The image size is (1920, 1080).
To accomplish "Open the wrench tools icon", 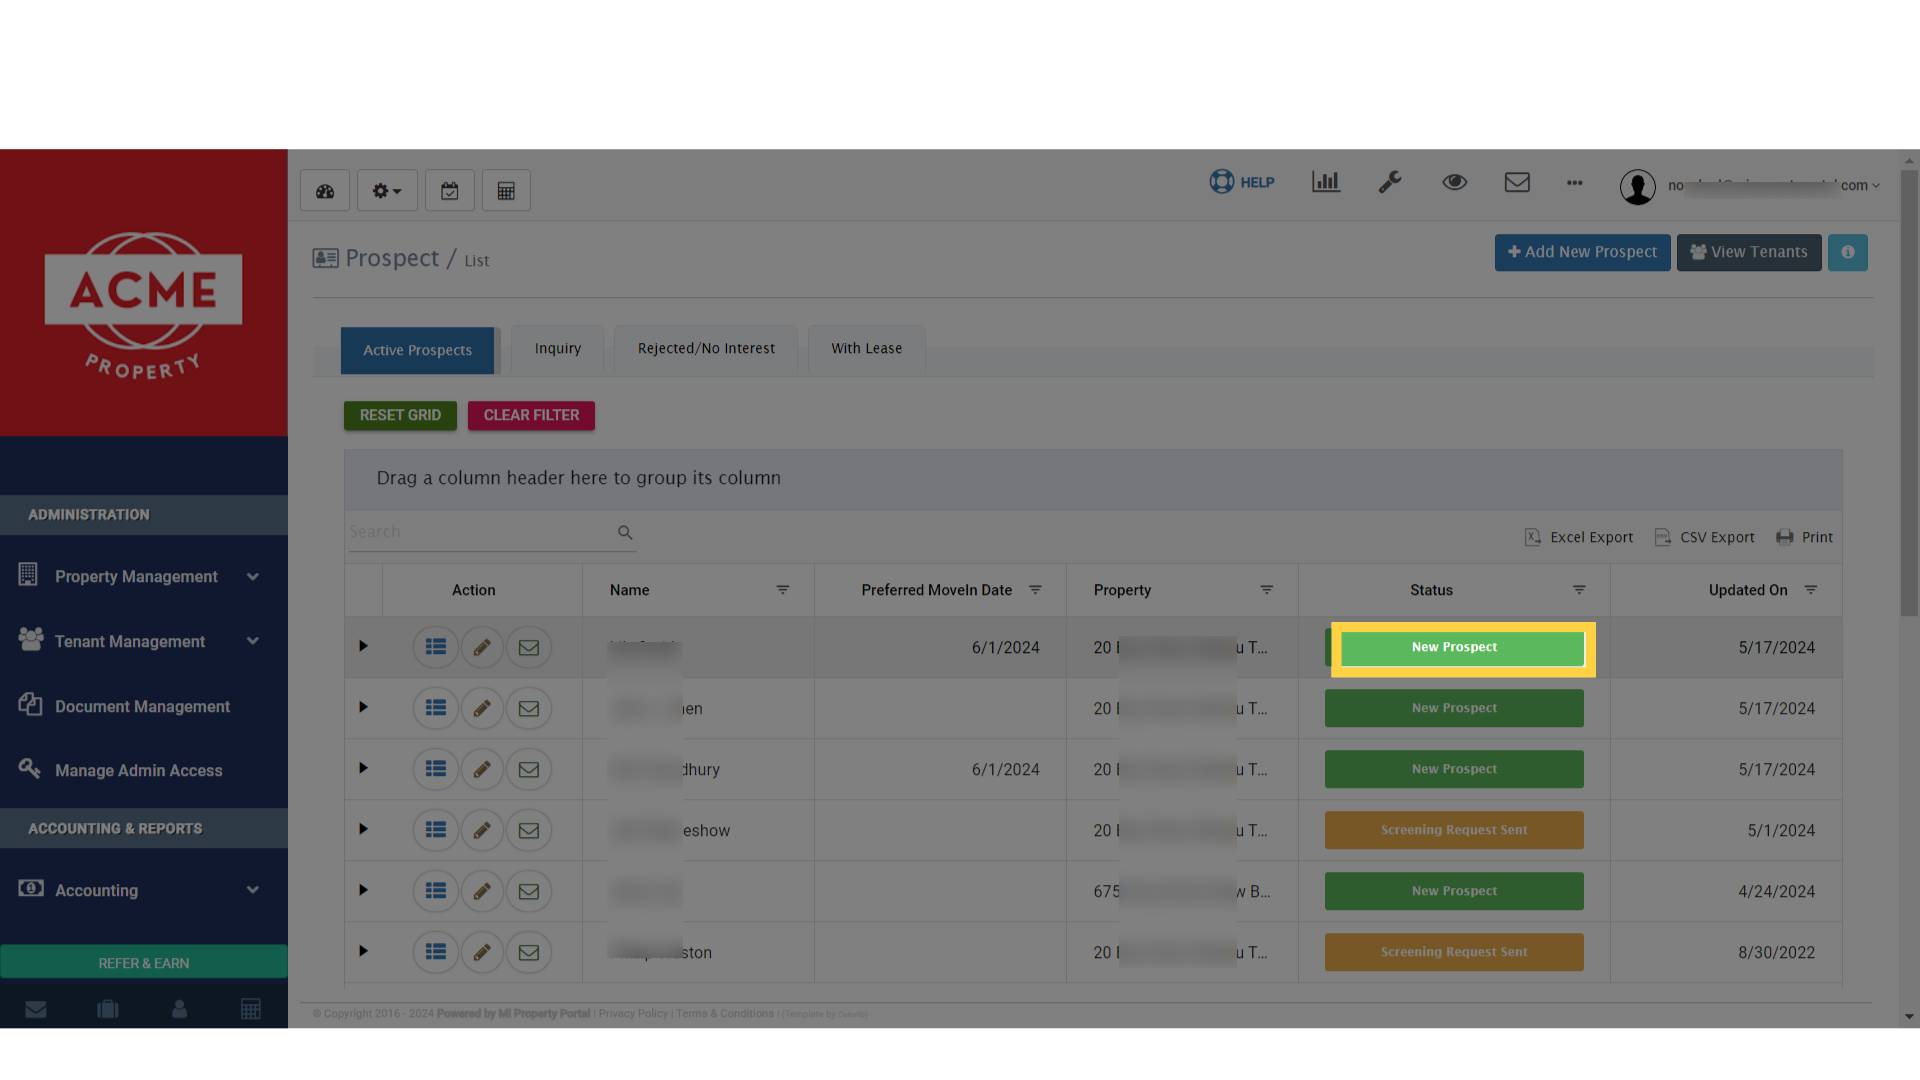I will (1391, 182).
